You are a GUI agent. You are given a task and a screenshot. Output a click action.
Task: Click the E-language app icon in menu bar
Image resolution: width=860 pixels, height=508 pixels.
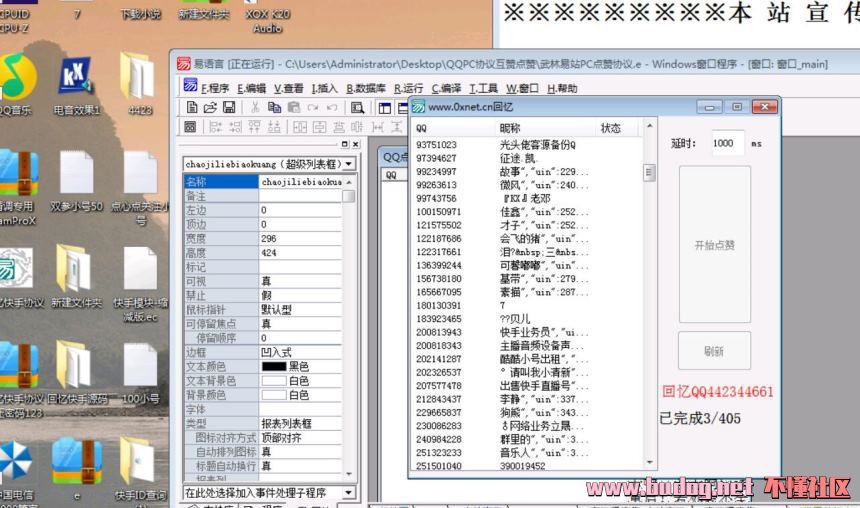190,85
